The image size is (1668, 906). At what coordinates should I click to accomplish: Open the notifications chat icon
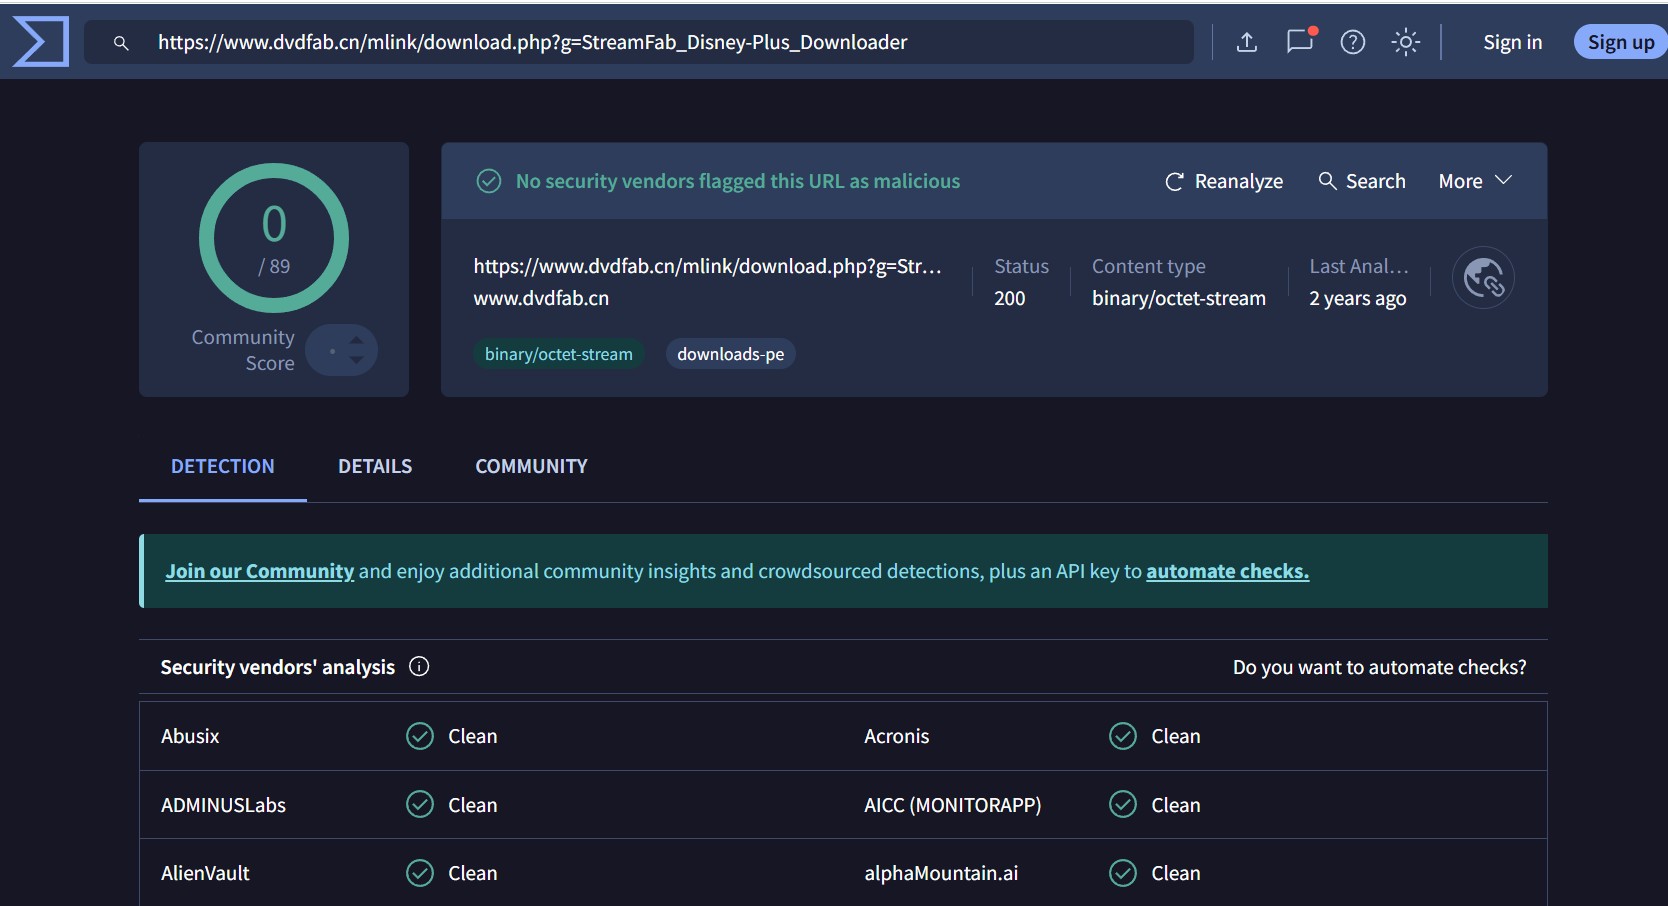click(x=1300, y=41)
